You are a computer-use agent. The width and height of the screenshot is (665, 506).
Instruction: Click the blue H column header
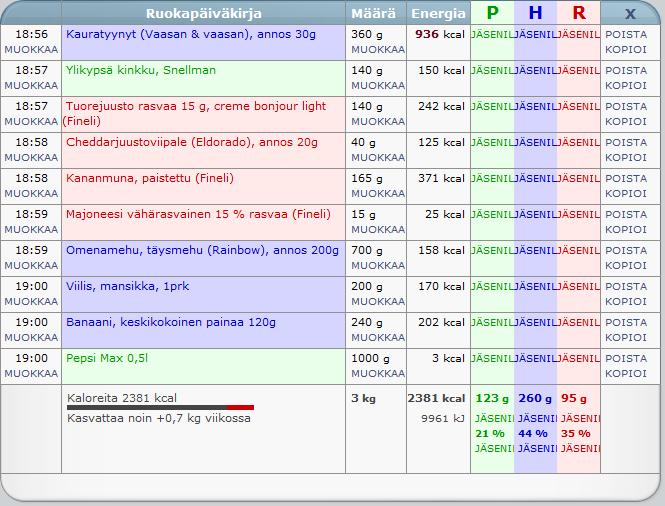(x=535, y=13)
